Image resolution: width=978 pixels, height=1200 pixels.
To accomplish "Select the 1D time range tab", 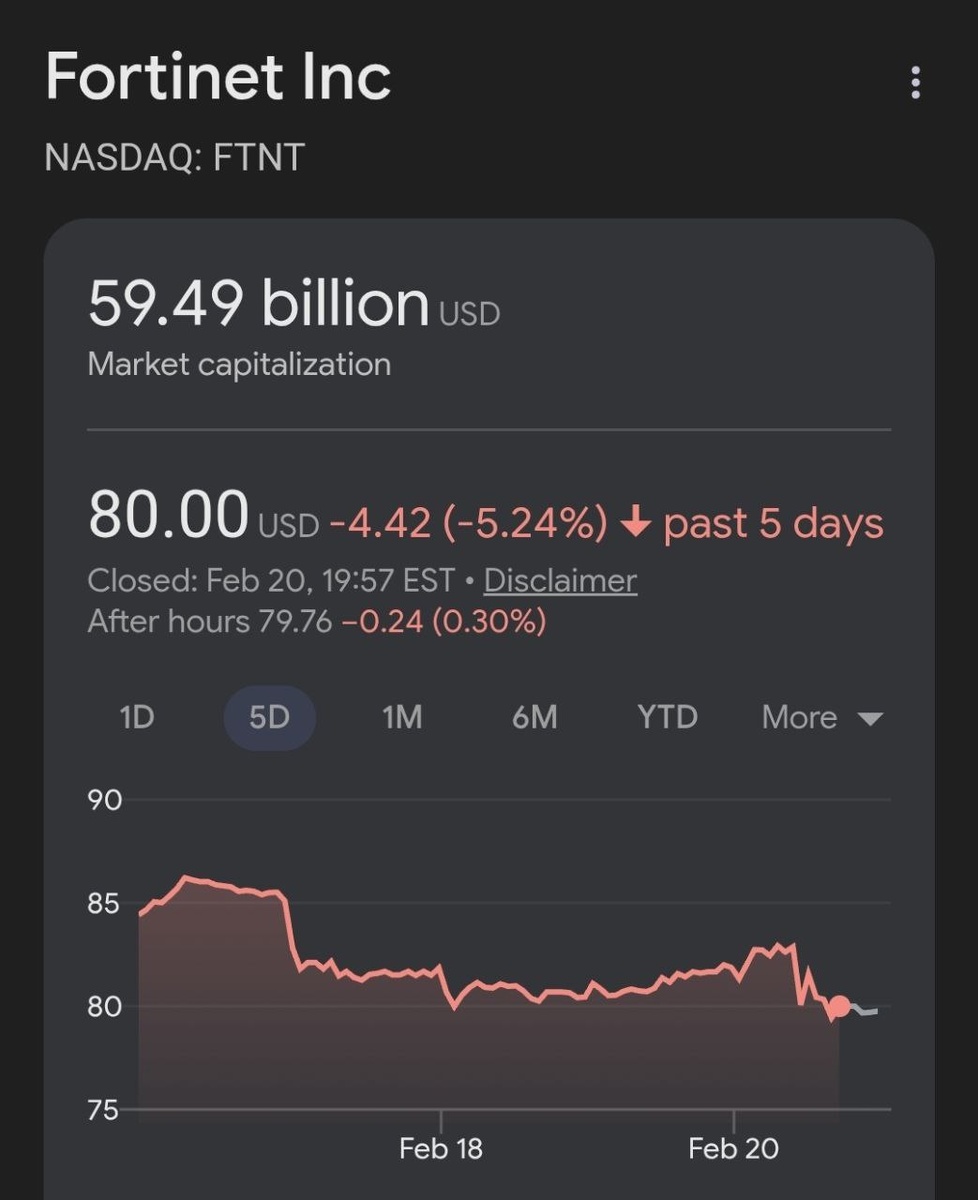I will pyautogui.click(x=136, y=717).
